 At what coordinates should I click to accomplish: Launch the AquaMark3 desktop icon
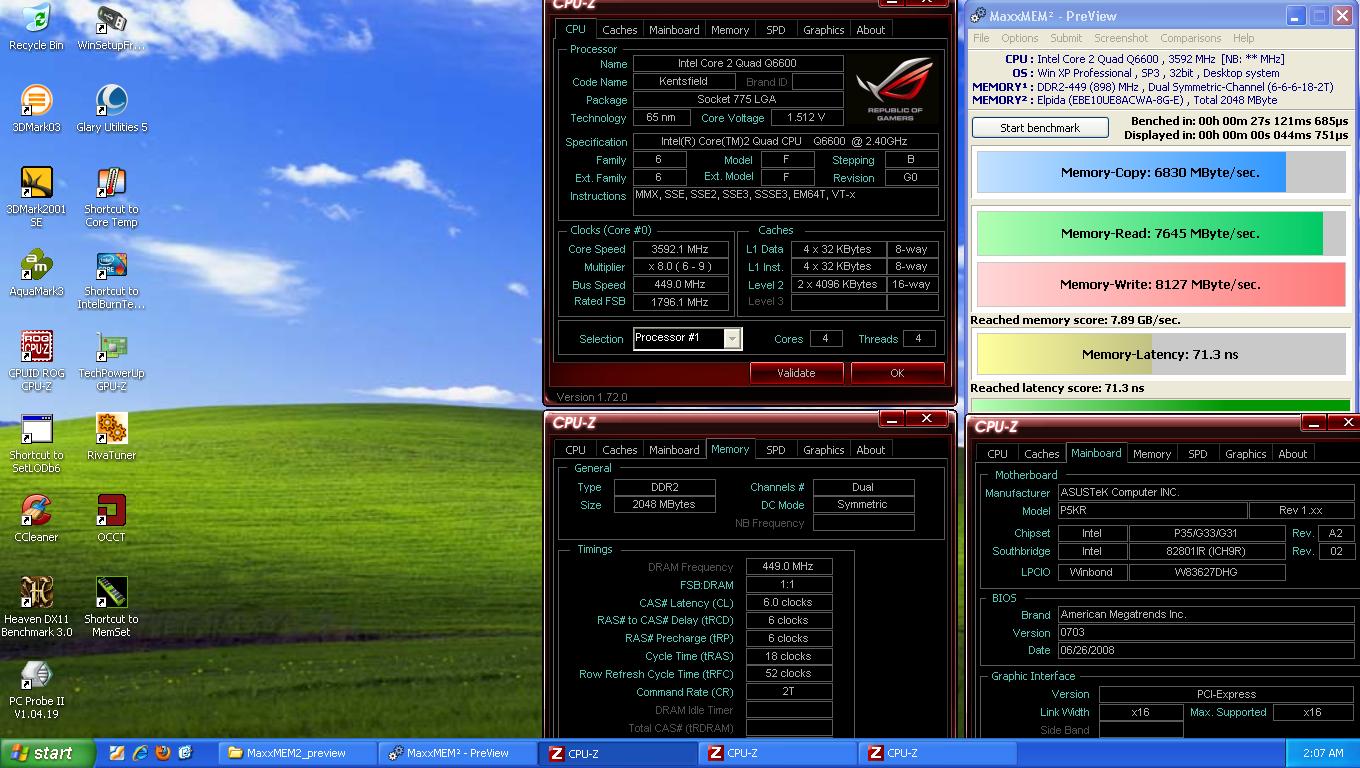click(x=36, y=273)
